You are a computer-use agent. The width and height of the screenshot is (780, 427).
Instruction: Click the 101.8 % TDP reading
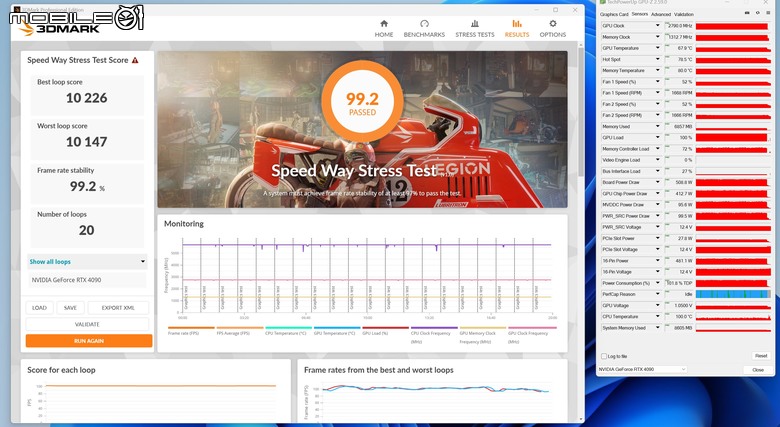point(679,283)
